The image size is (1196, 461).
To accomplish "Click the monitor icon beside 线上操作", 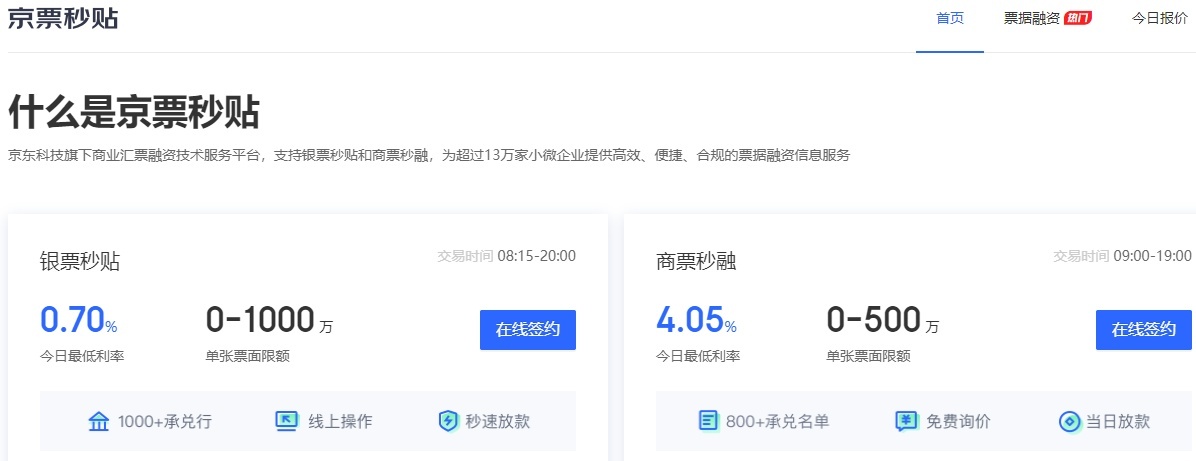I will [x=286, y=421].
